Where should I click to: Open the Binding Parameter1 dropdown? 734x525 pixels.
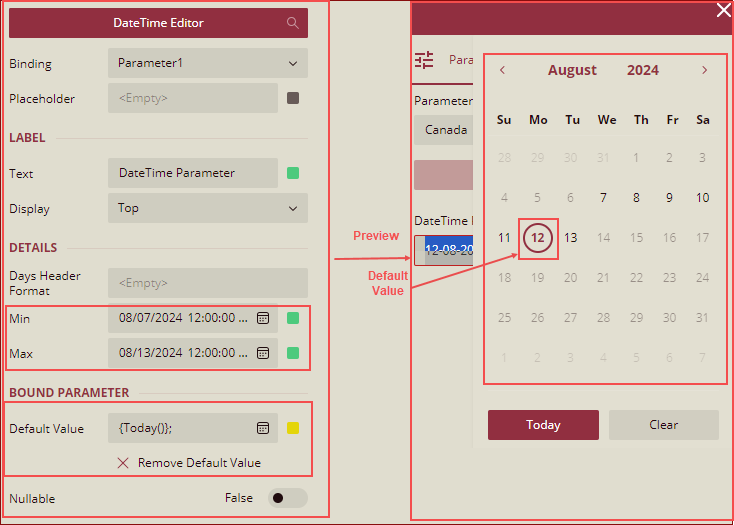pos(208,63)
